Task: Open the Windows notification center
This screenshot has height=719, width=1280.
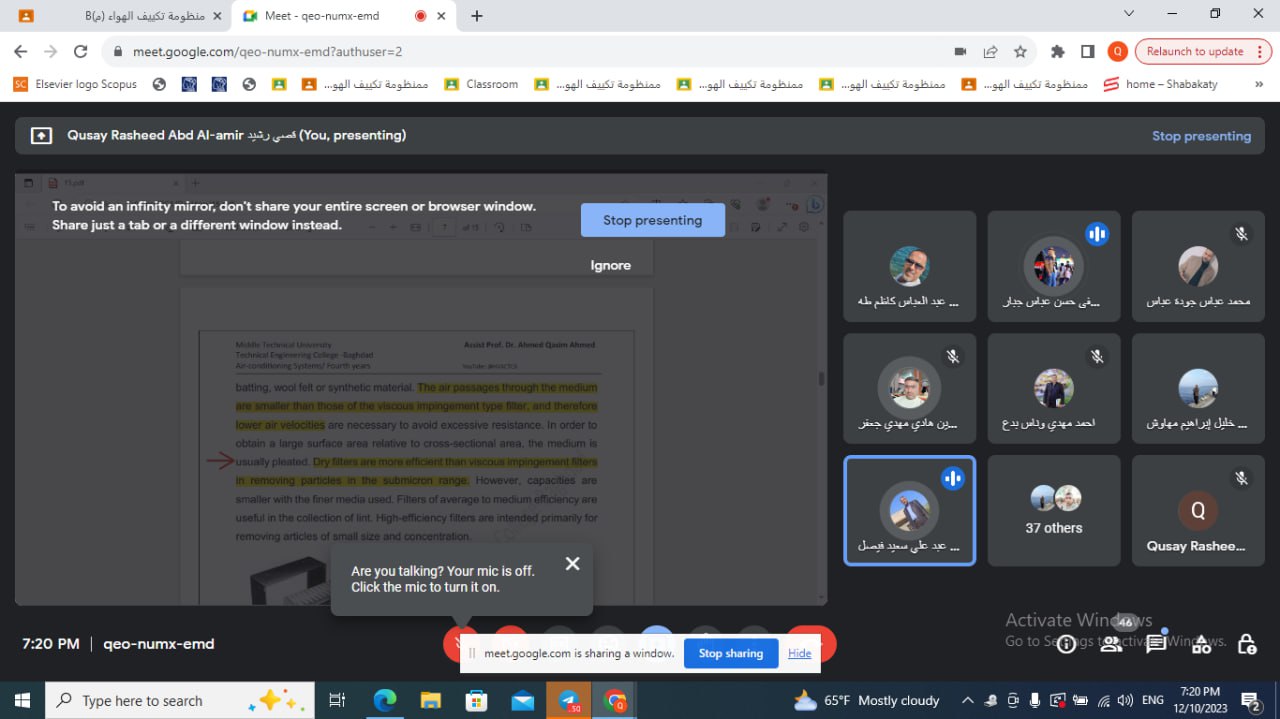Action: (1250, 700)
